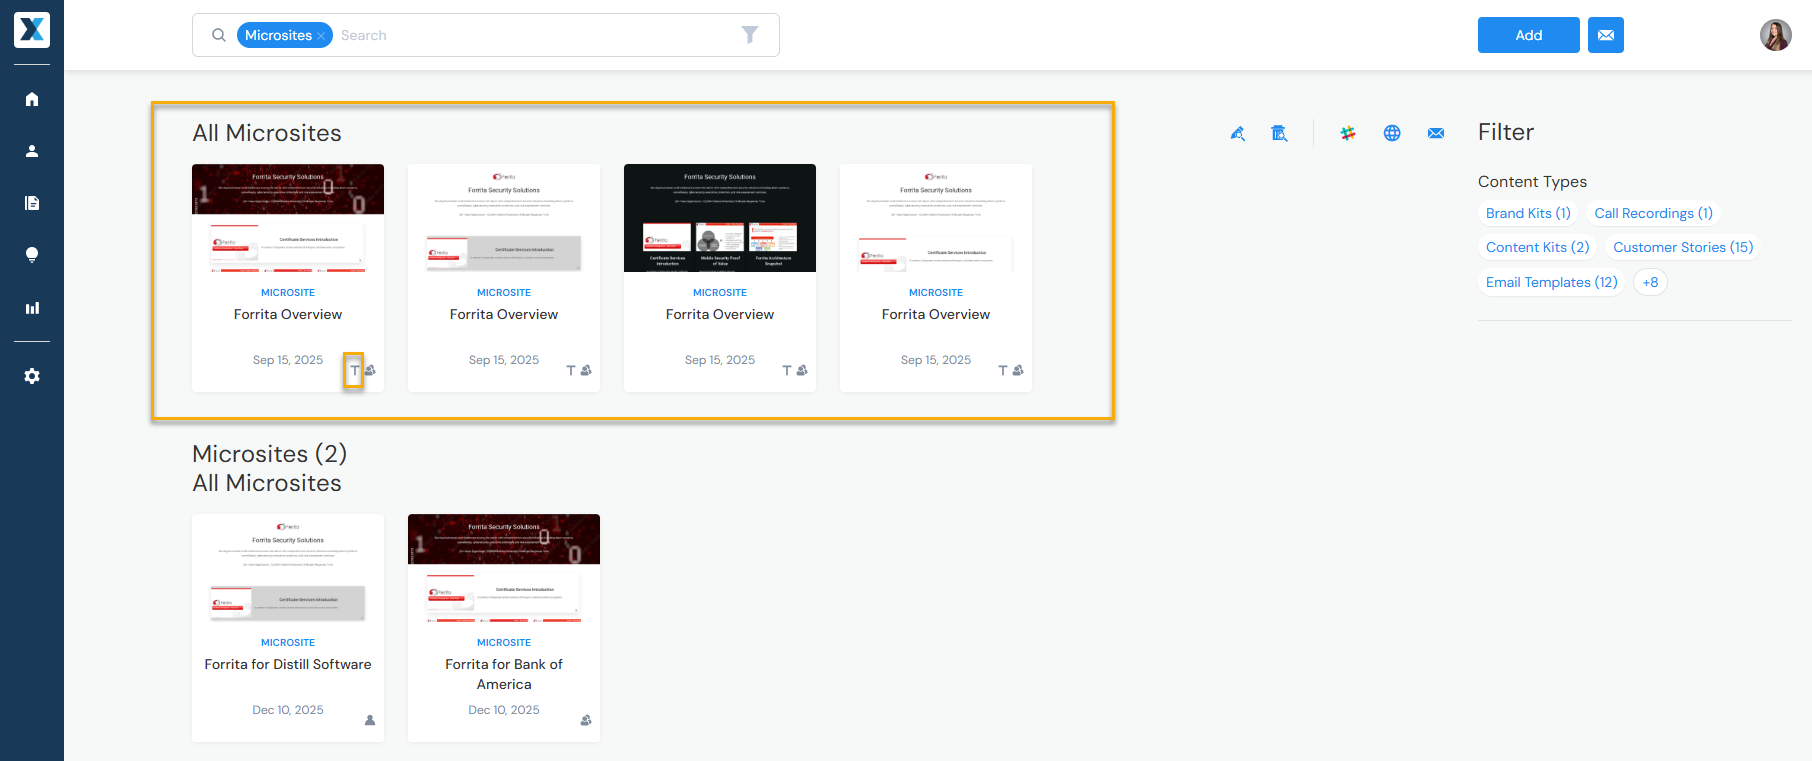This screenshot has width=1812, height=761.
Task: Filter by Brand Kits (1)
Action: point(1528,213)
